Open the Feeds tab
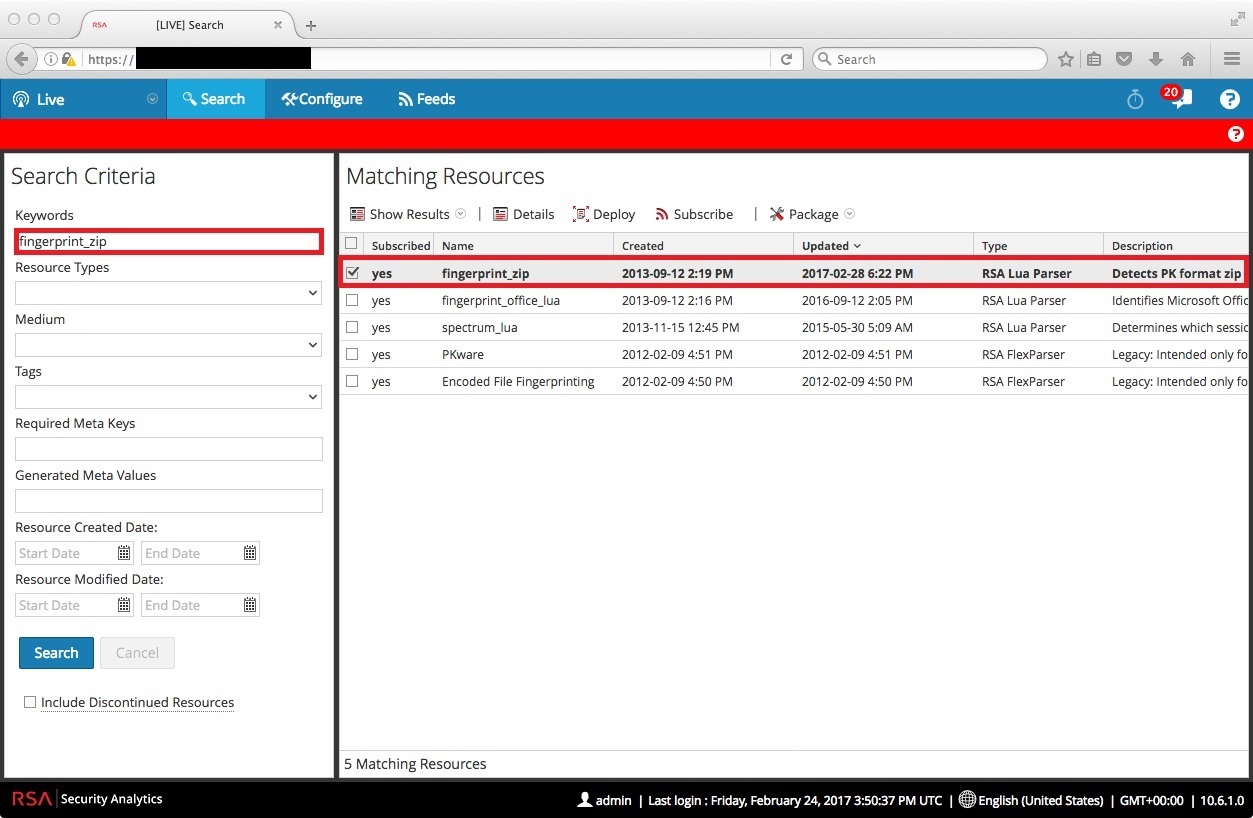This screenshot has width=1253, height=818. pyautogui.click(x=426, y=99)
